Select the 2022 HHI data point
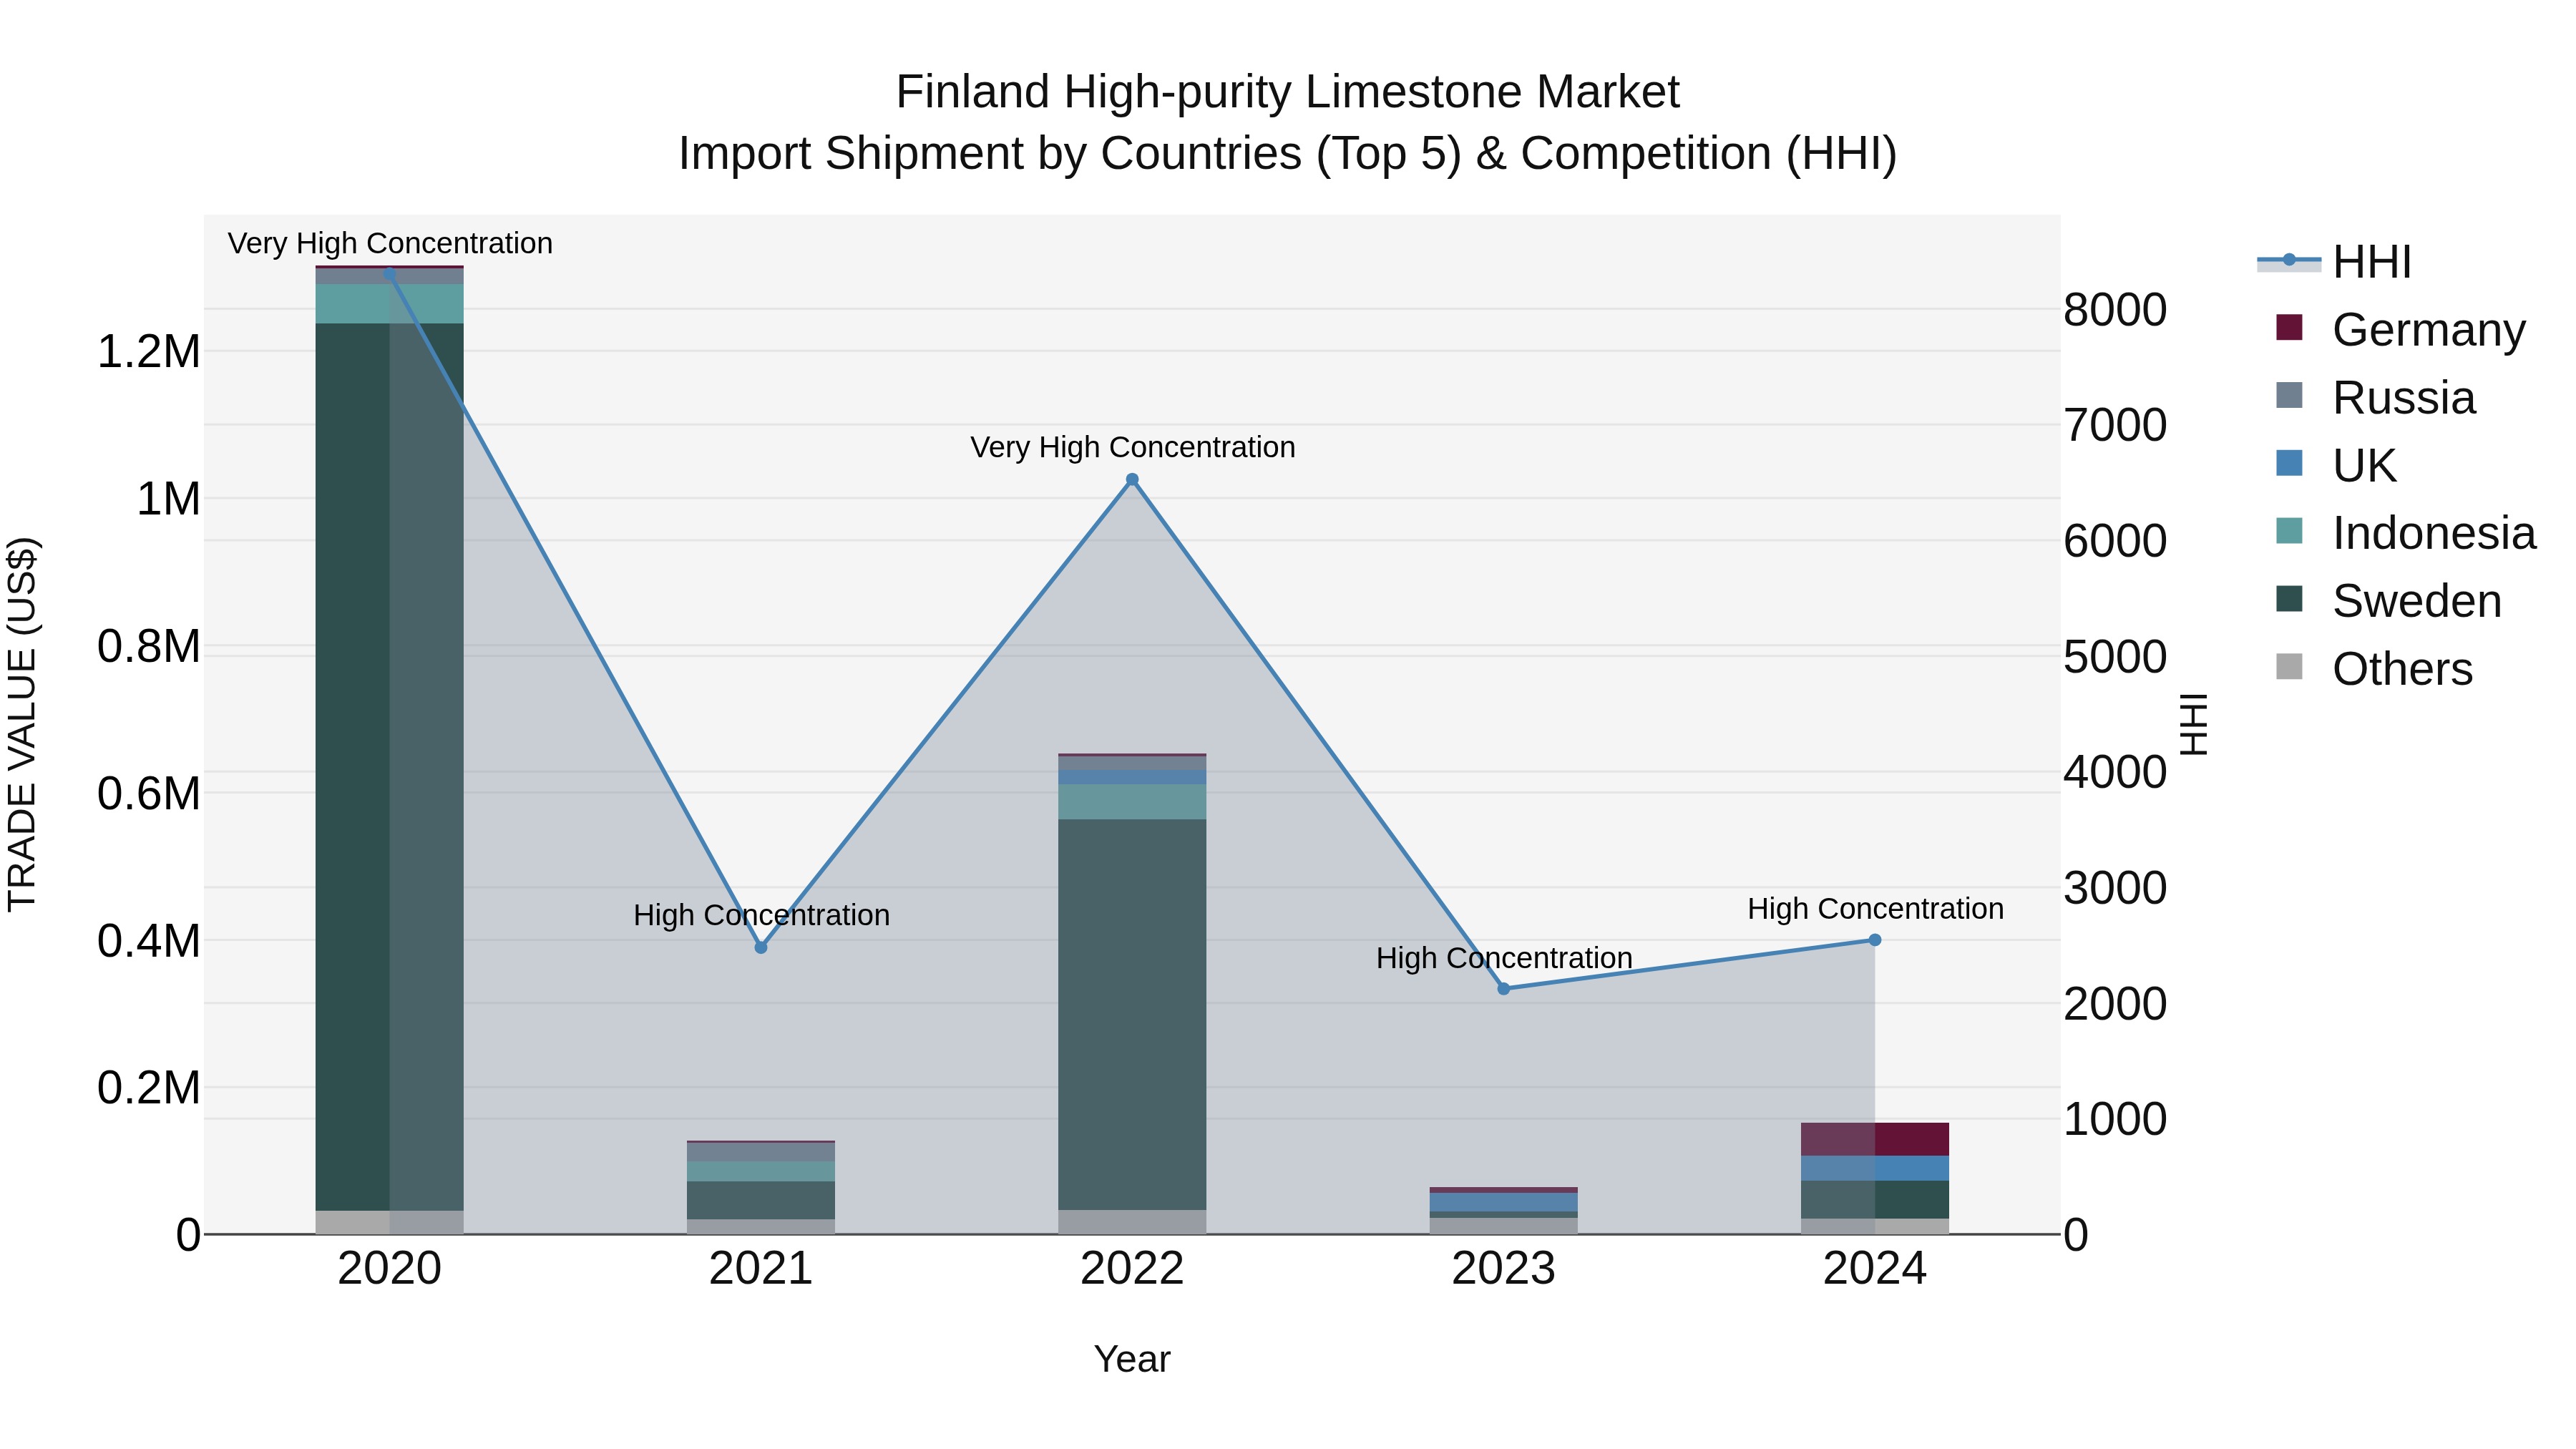 [x=1132, y=480]
